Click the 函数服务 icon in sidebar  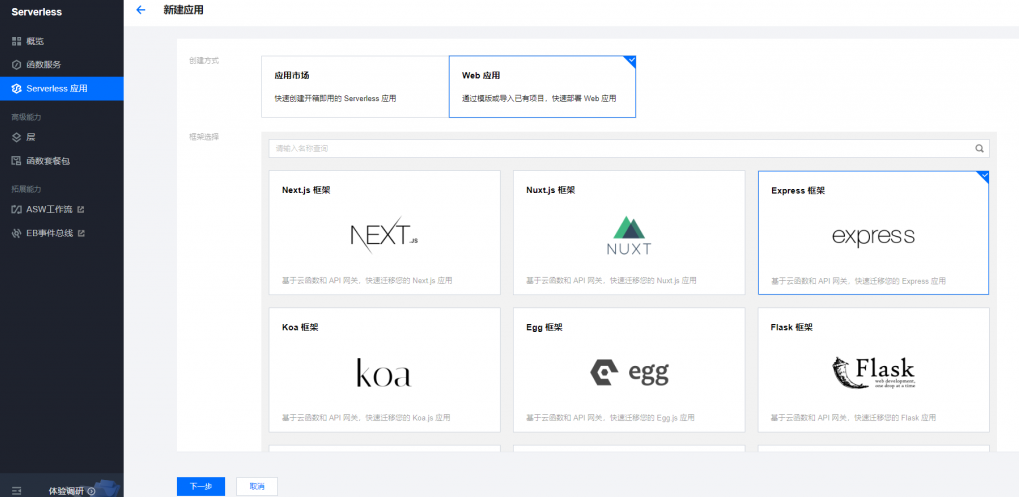(17, 65)
